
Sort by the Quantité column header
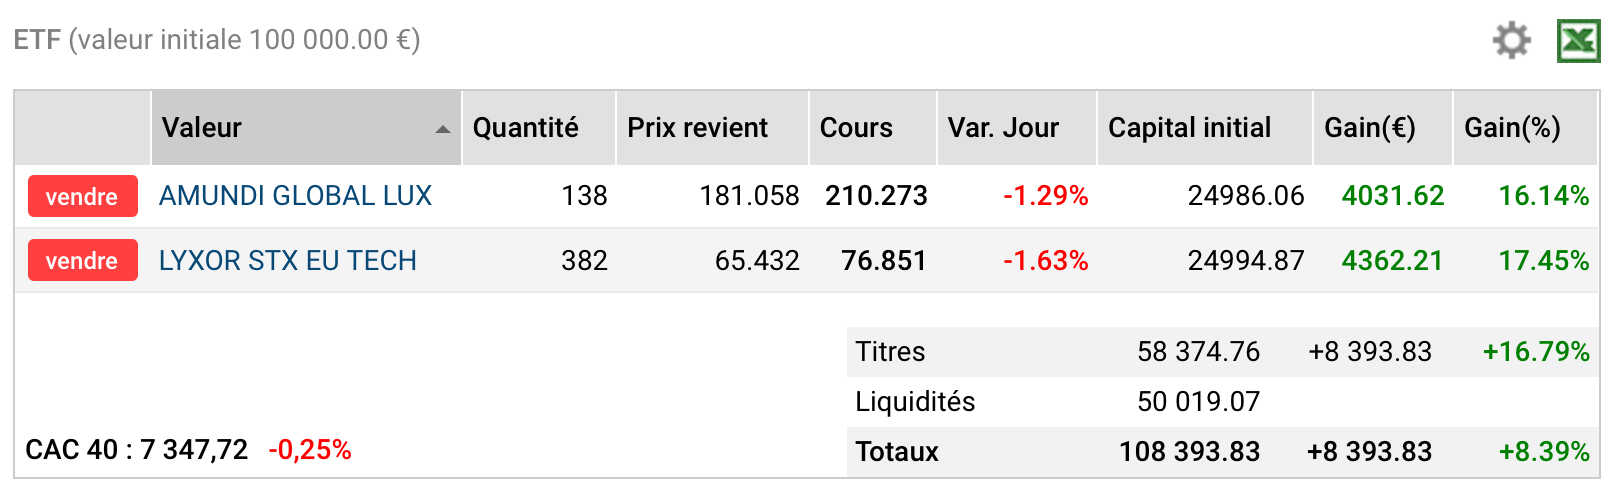pos(539,128)
